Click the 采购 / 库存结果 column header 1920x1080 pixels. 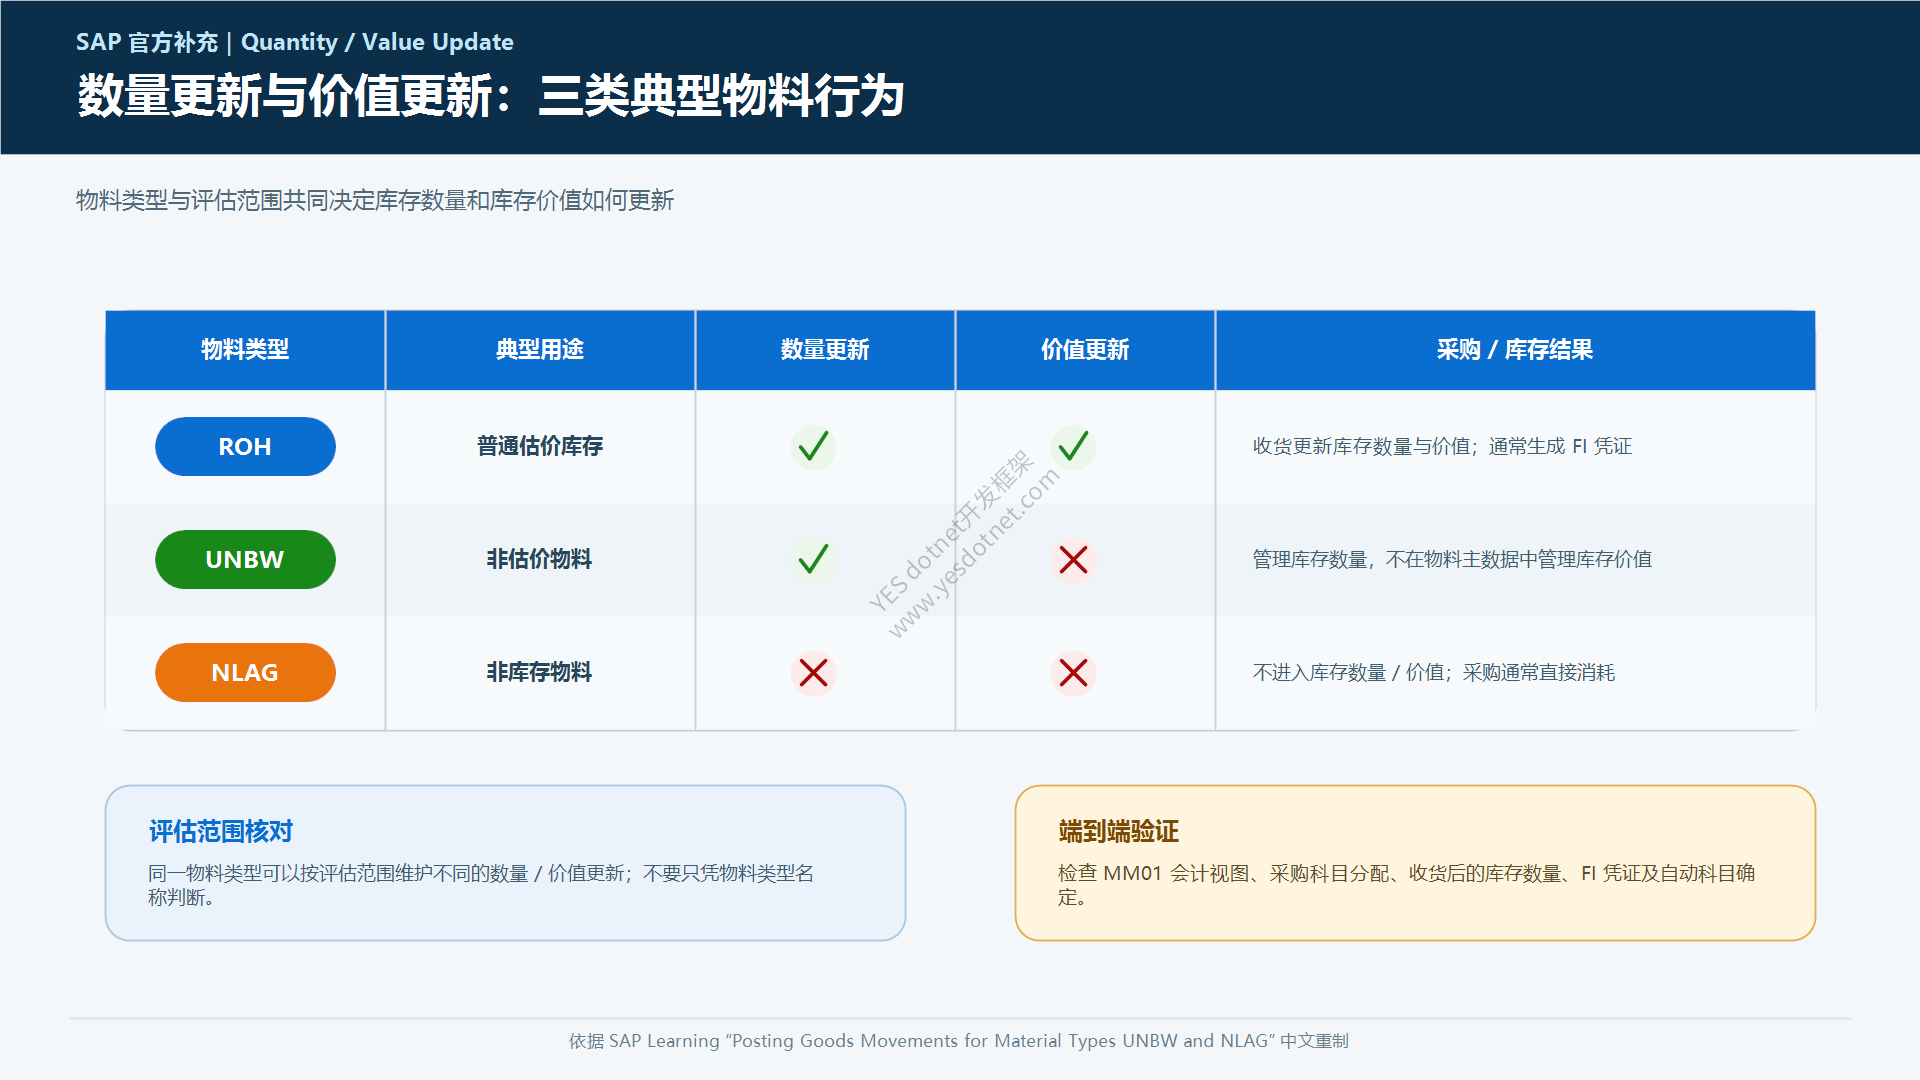pyautogui.click(x=1515, y=349)
